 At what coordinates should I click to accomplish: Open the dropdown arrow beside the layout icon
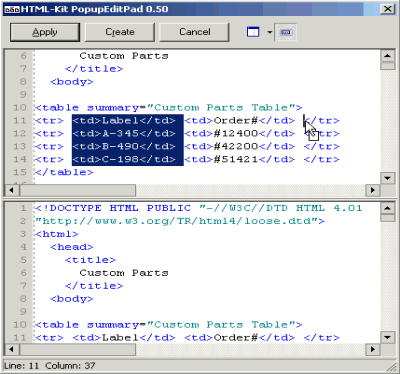click(x=269, y=32)
